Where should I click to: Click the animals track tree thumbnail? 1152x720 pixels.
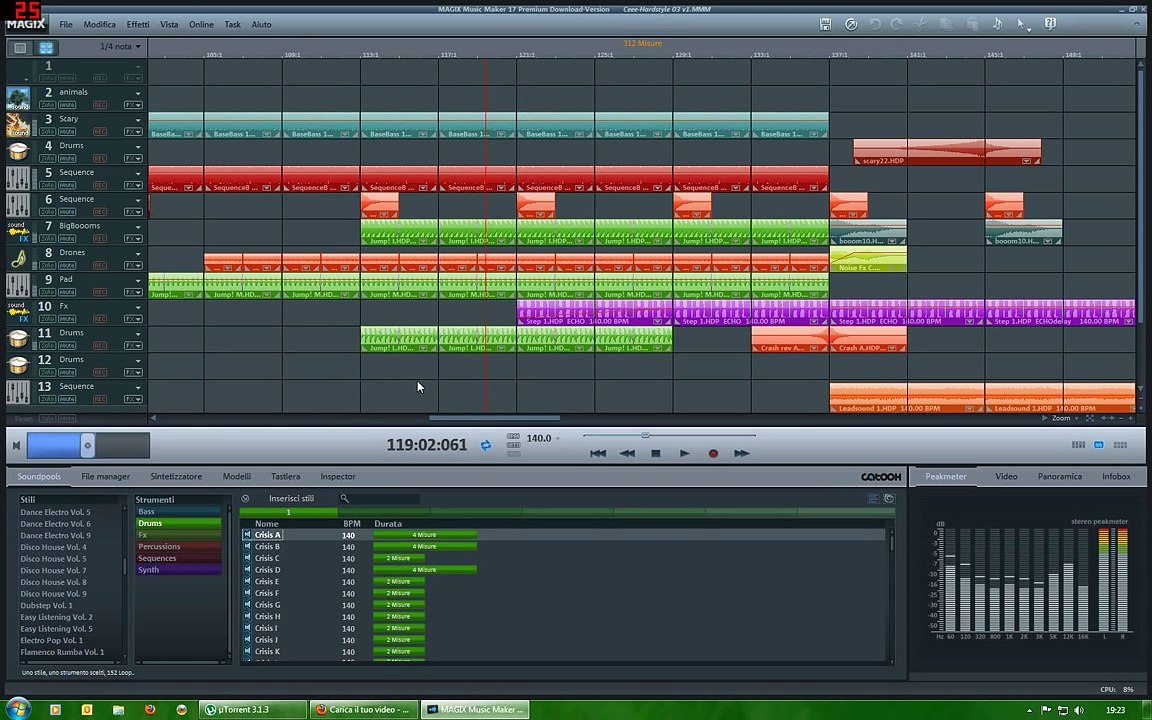[18, 98]
